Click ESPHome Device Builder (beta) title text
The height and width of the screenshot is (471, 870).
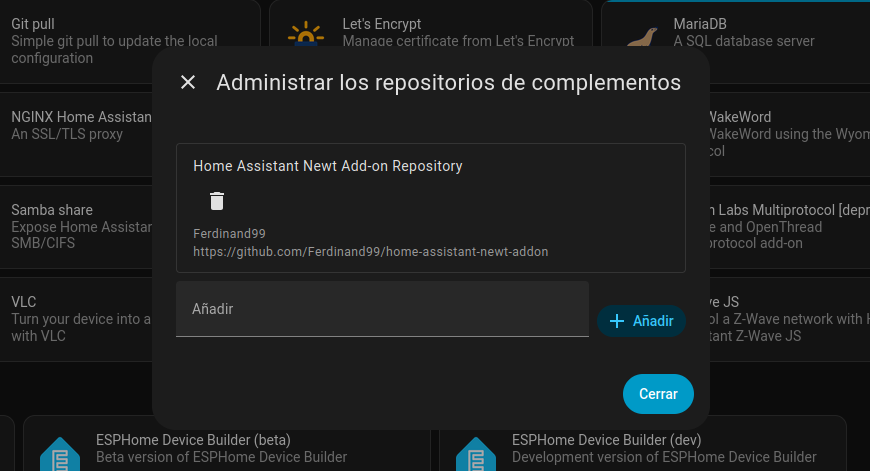coord(193,440)
